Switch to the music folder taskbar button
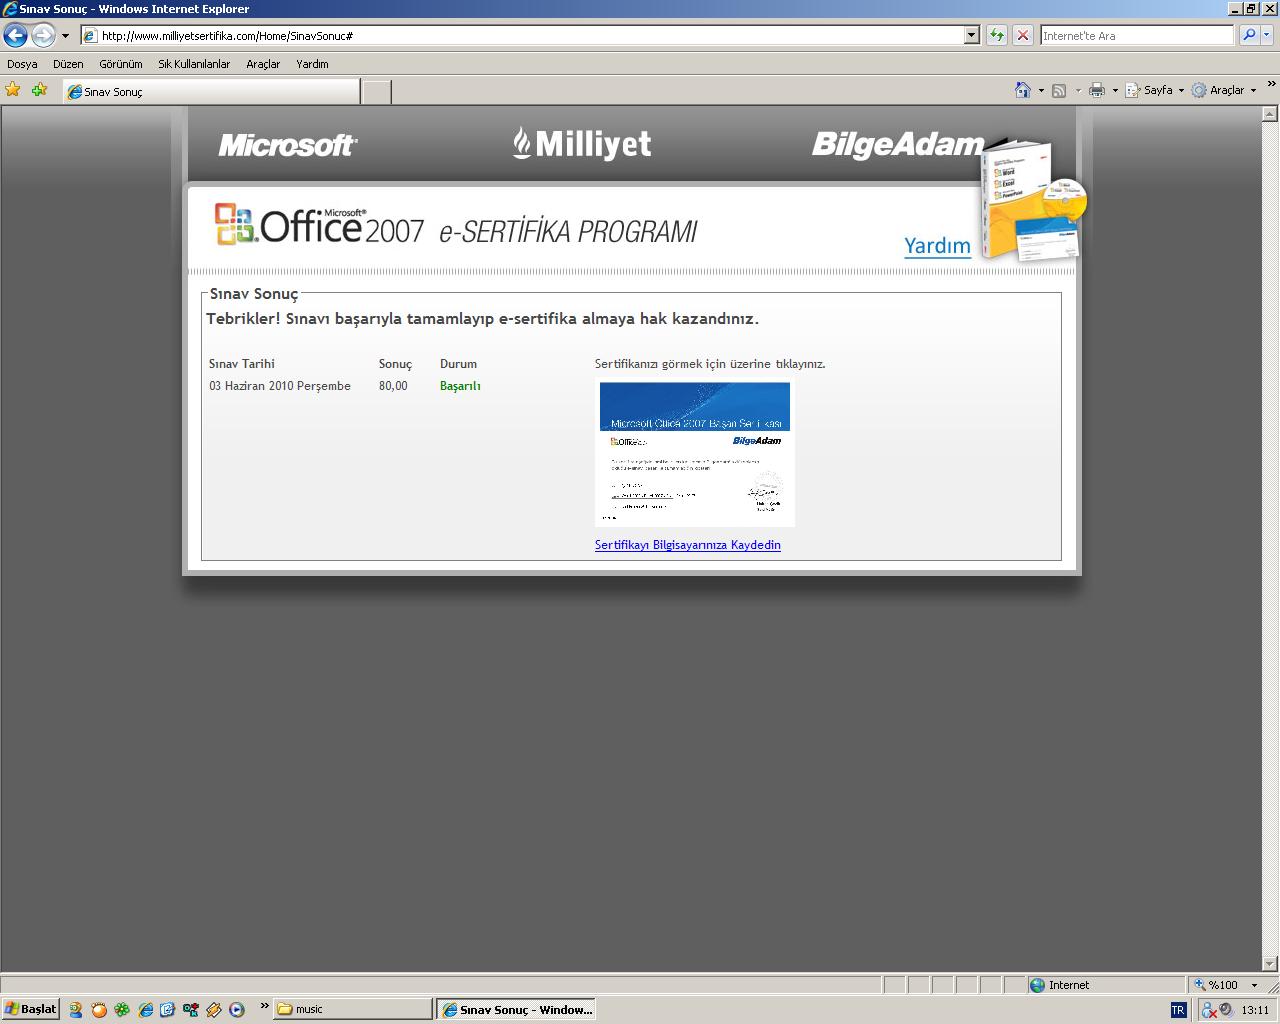The width and height of the screenshot is (1280, 1024). [x=353, y=1009]
